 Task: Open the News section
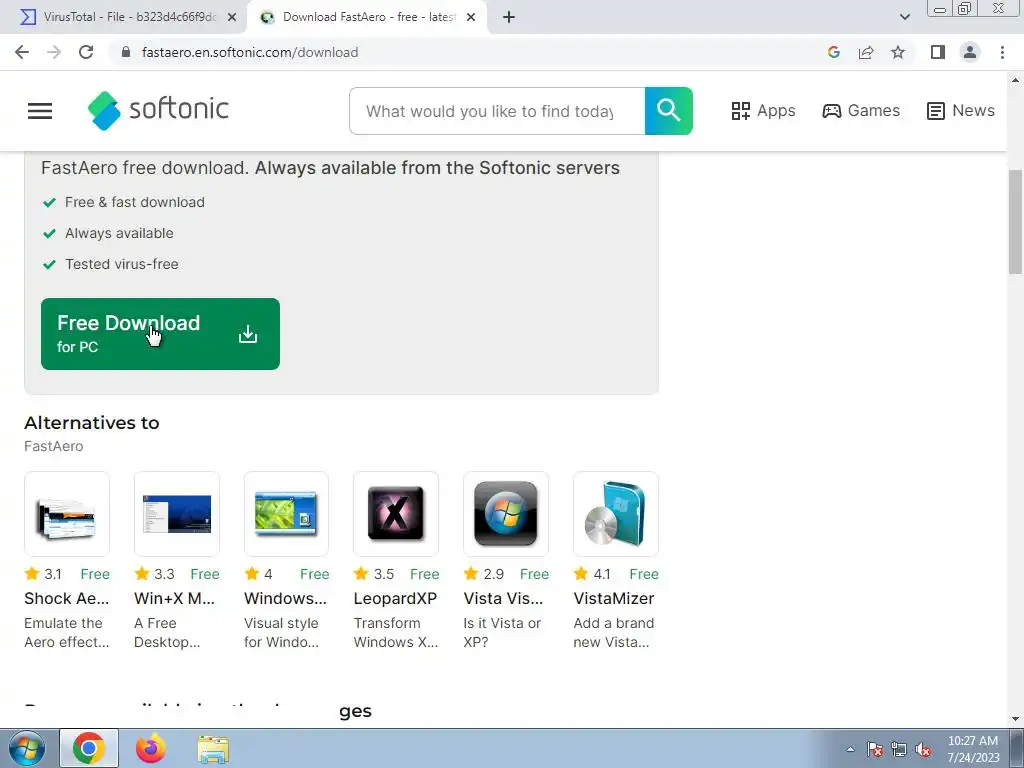pos(961,111)
